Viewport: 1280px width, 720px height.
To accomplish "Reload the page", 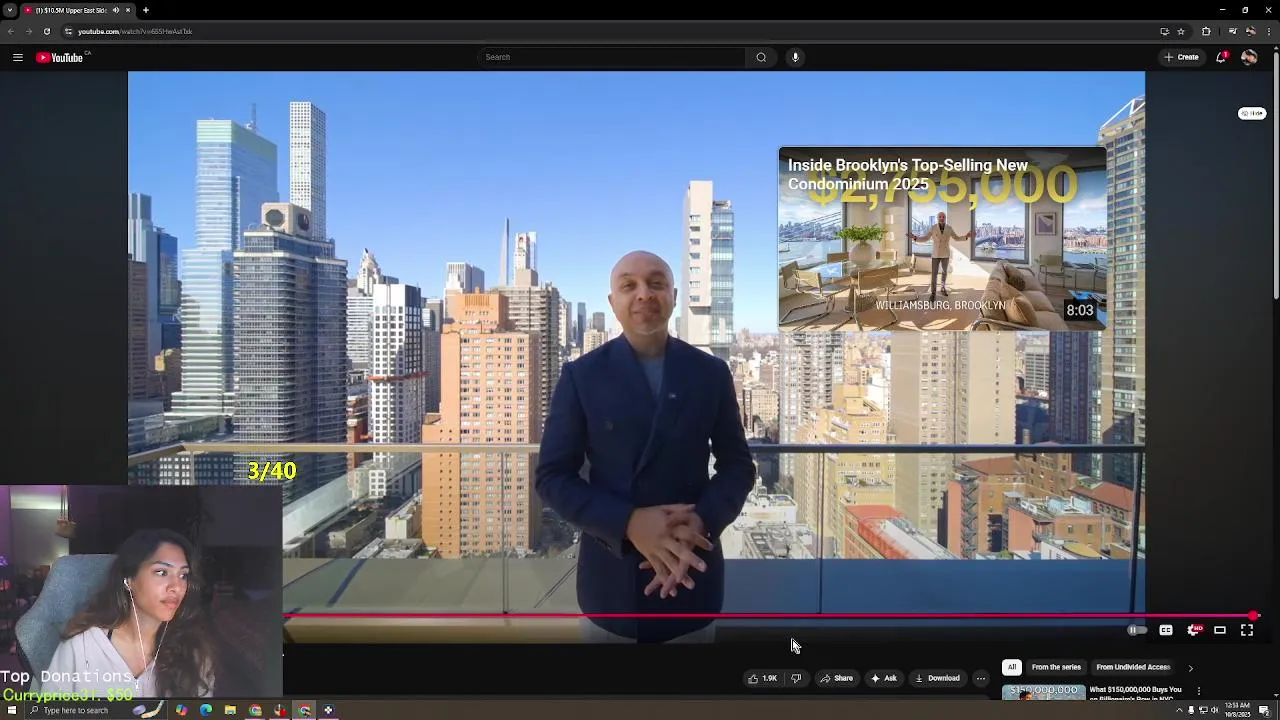I will (46, 31).
